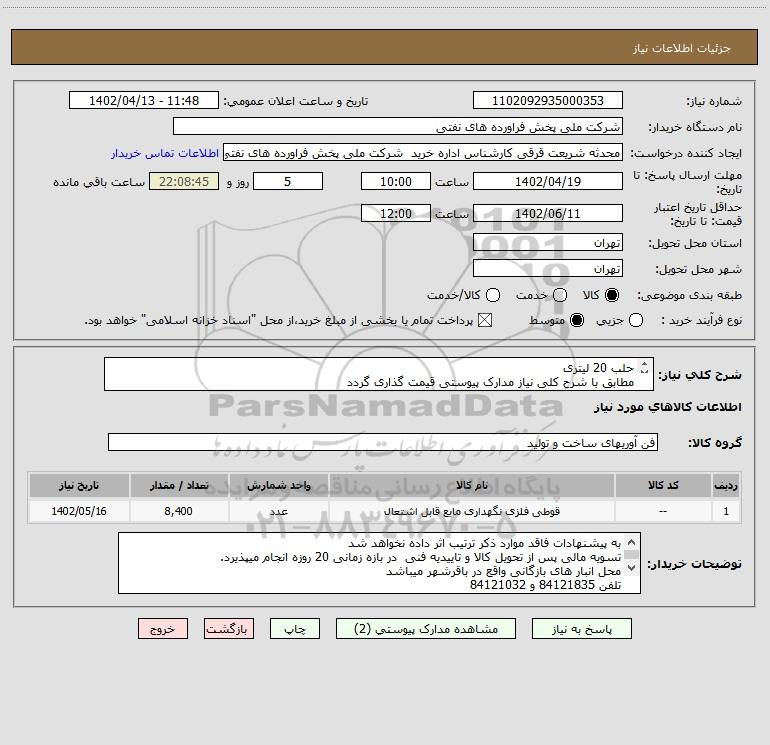Click the need number field 1102092935000353

[548, 101]
